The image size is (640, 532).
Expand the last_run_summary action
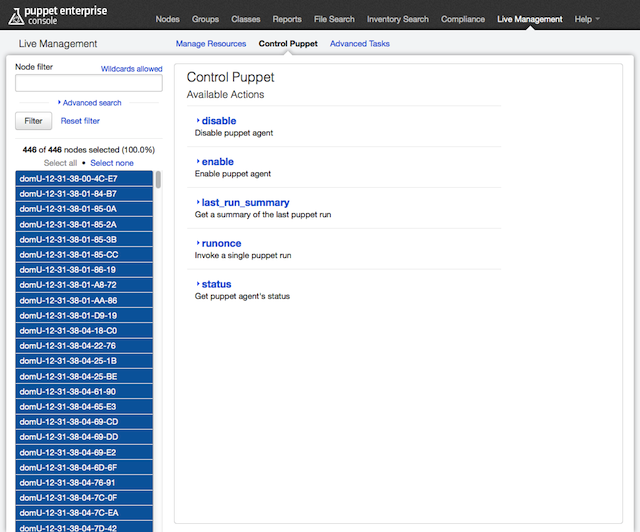click(x=244, y=203)
